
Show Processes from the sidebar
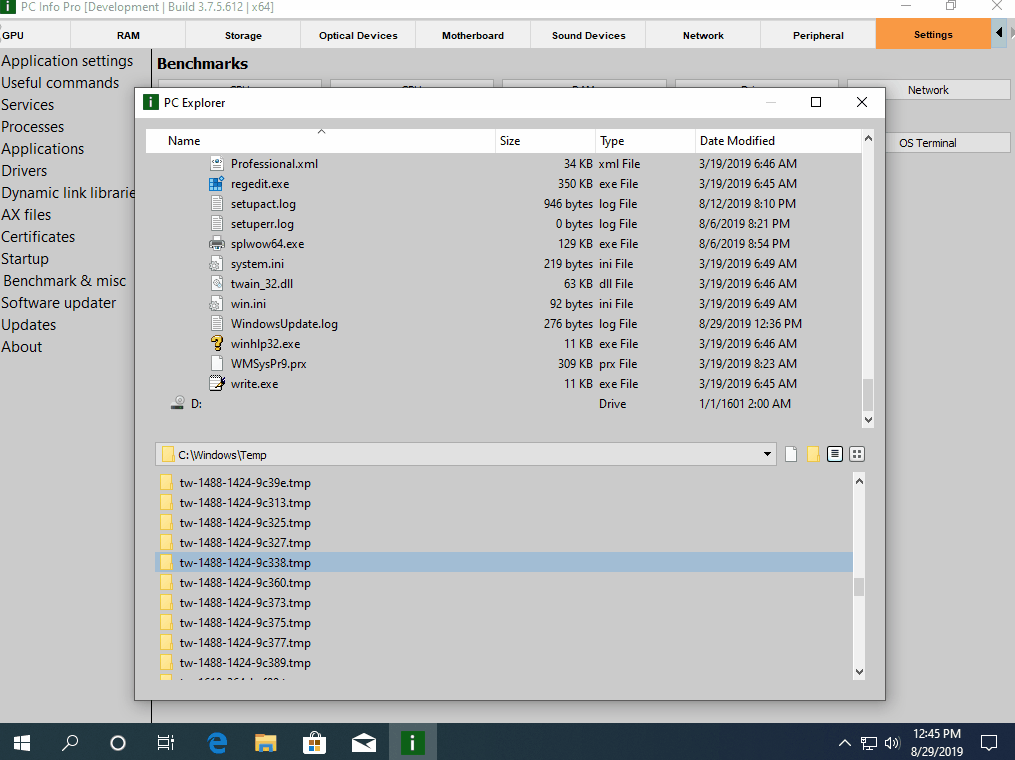pos(33,127)
